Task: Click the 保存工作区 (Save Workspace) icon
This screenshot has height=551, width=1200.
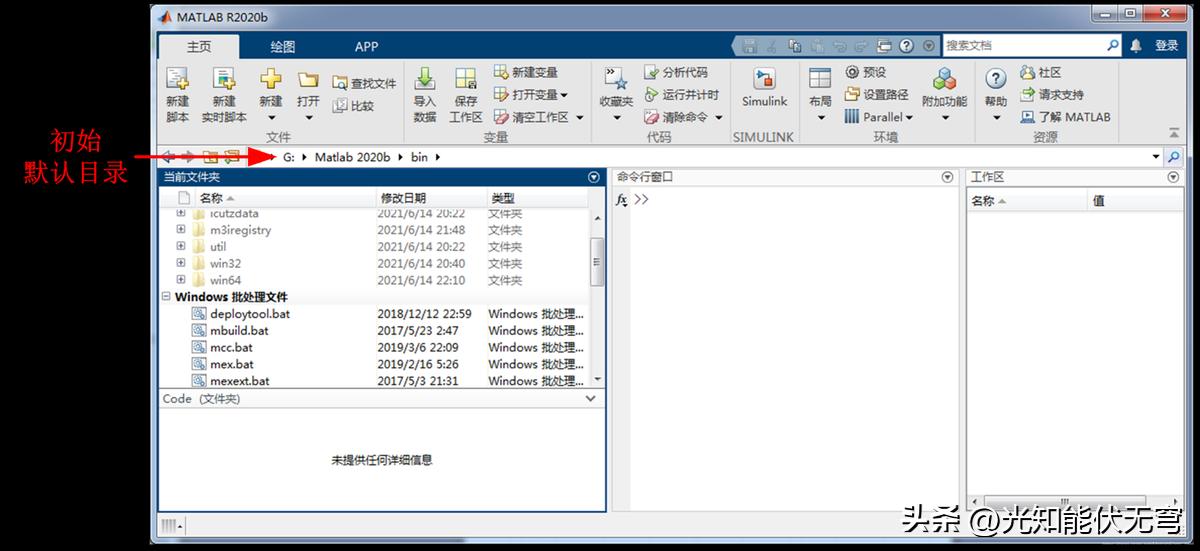Action: click(466, 79)
